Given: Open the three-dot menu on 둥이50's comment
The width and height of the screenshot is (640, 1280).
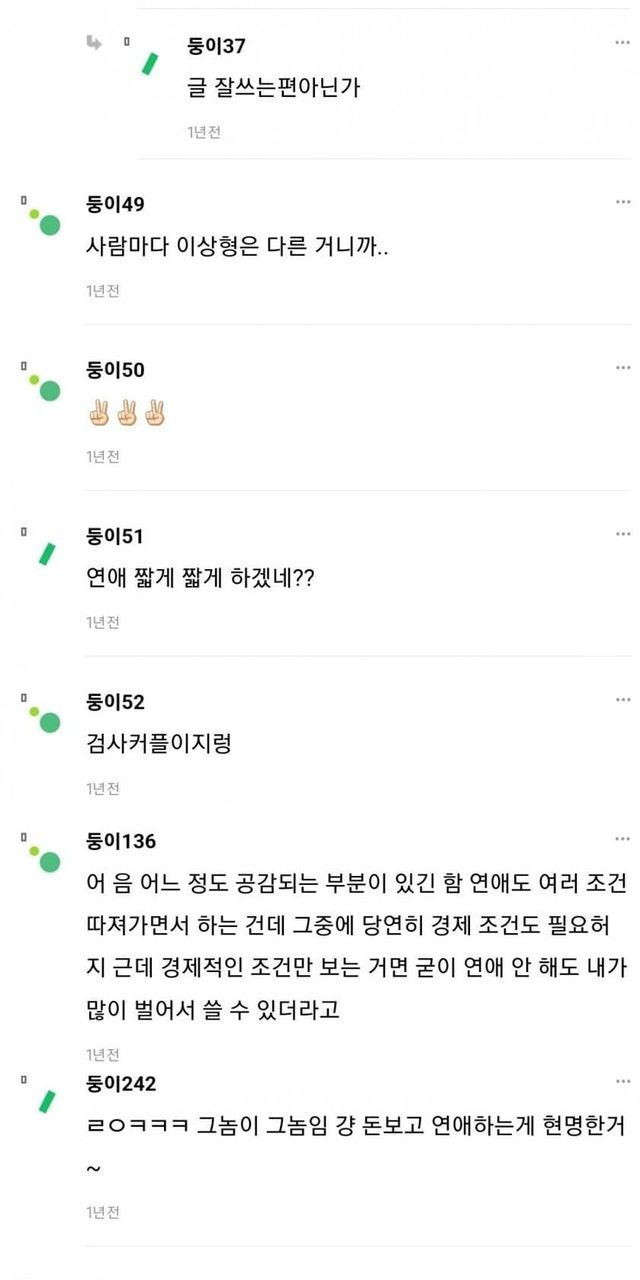Looking at the screenshot, I should [622, 369].
